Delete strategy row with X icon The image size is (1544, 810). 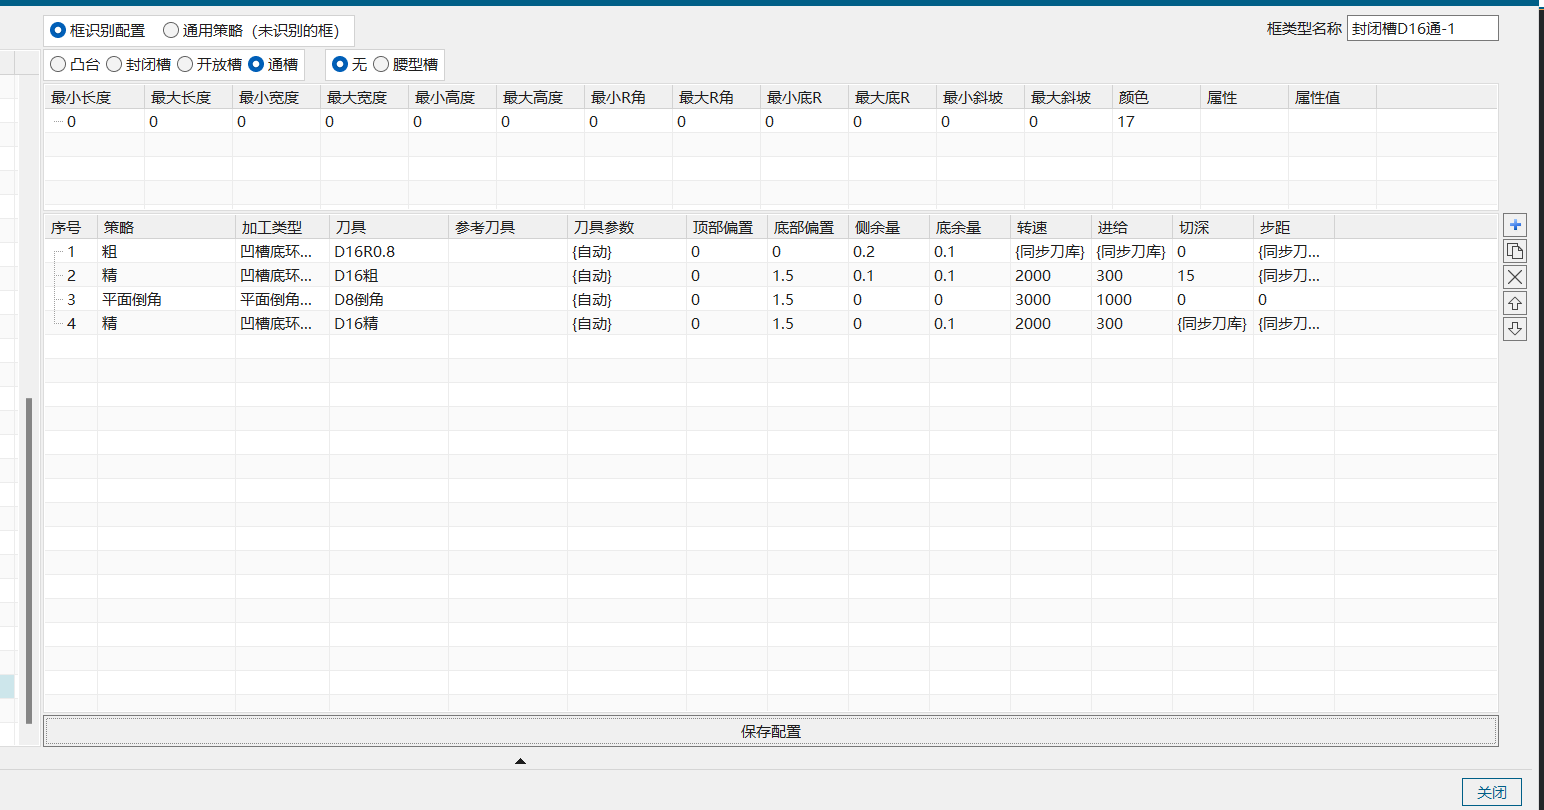(x=1515, y=277)
